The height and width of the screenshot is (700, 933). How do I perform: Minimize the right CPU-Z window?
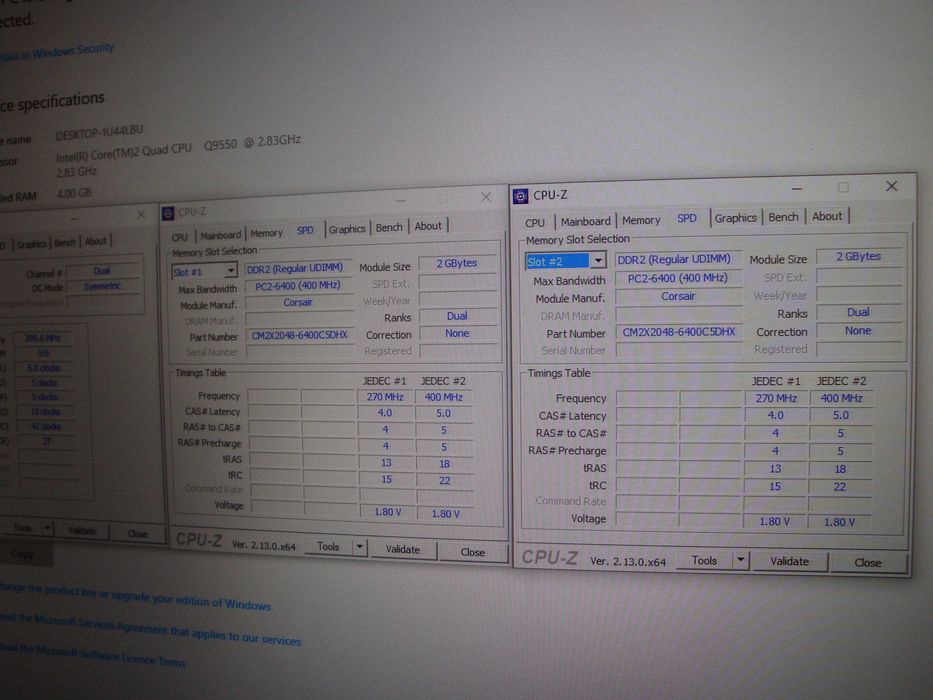pyautogui.click(x=797, y=189)
